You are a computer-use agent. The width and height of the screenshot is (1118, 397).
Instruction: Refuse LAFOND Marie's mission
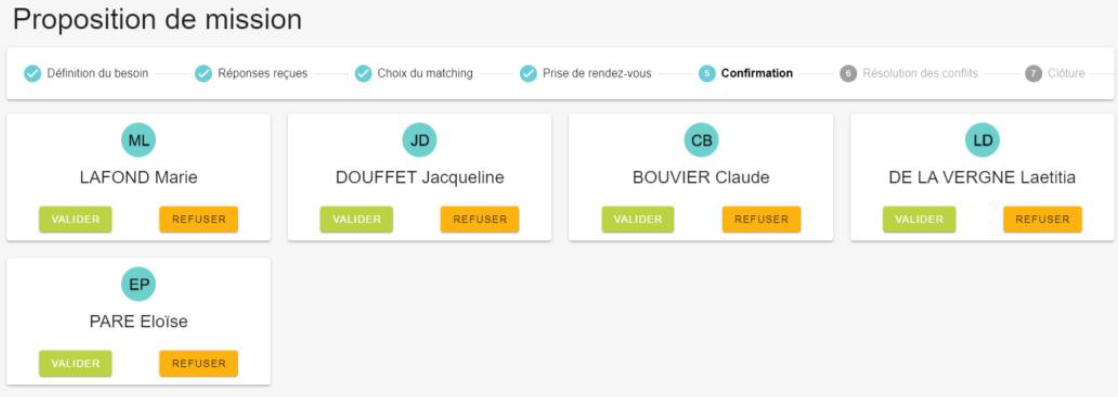point(199,220)
